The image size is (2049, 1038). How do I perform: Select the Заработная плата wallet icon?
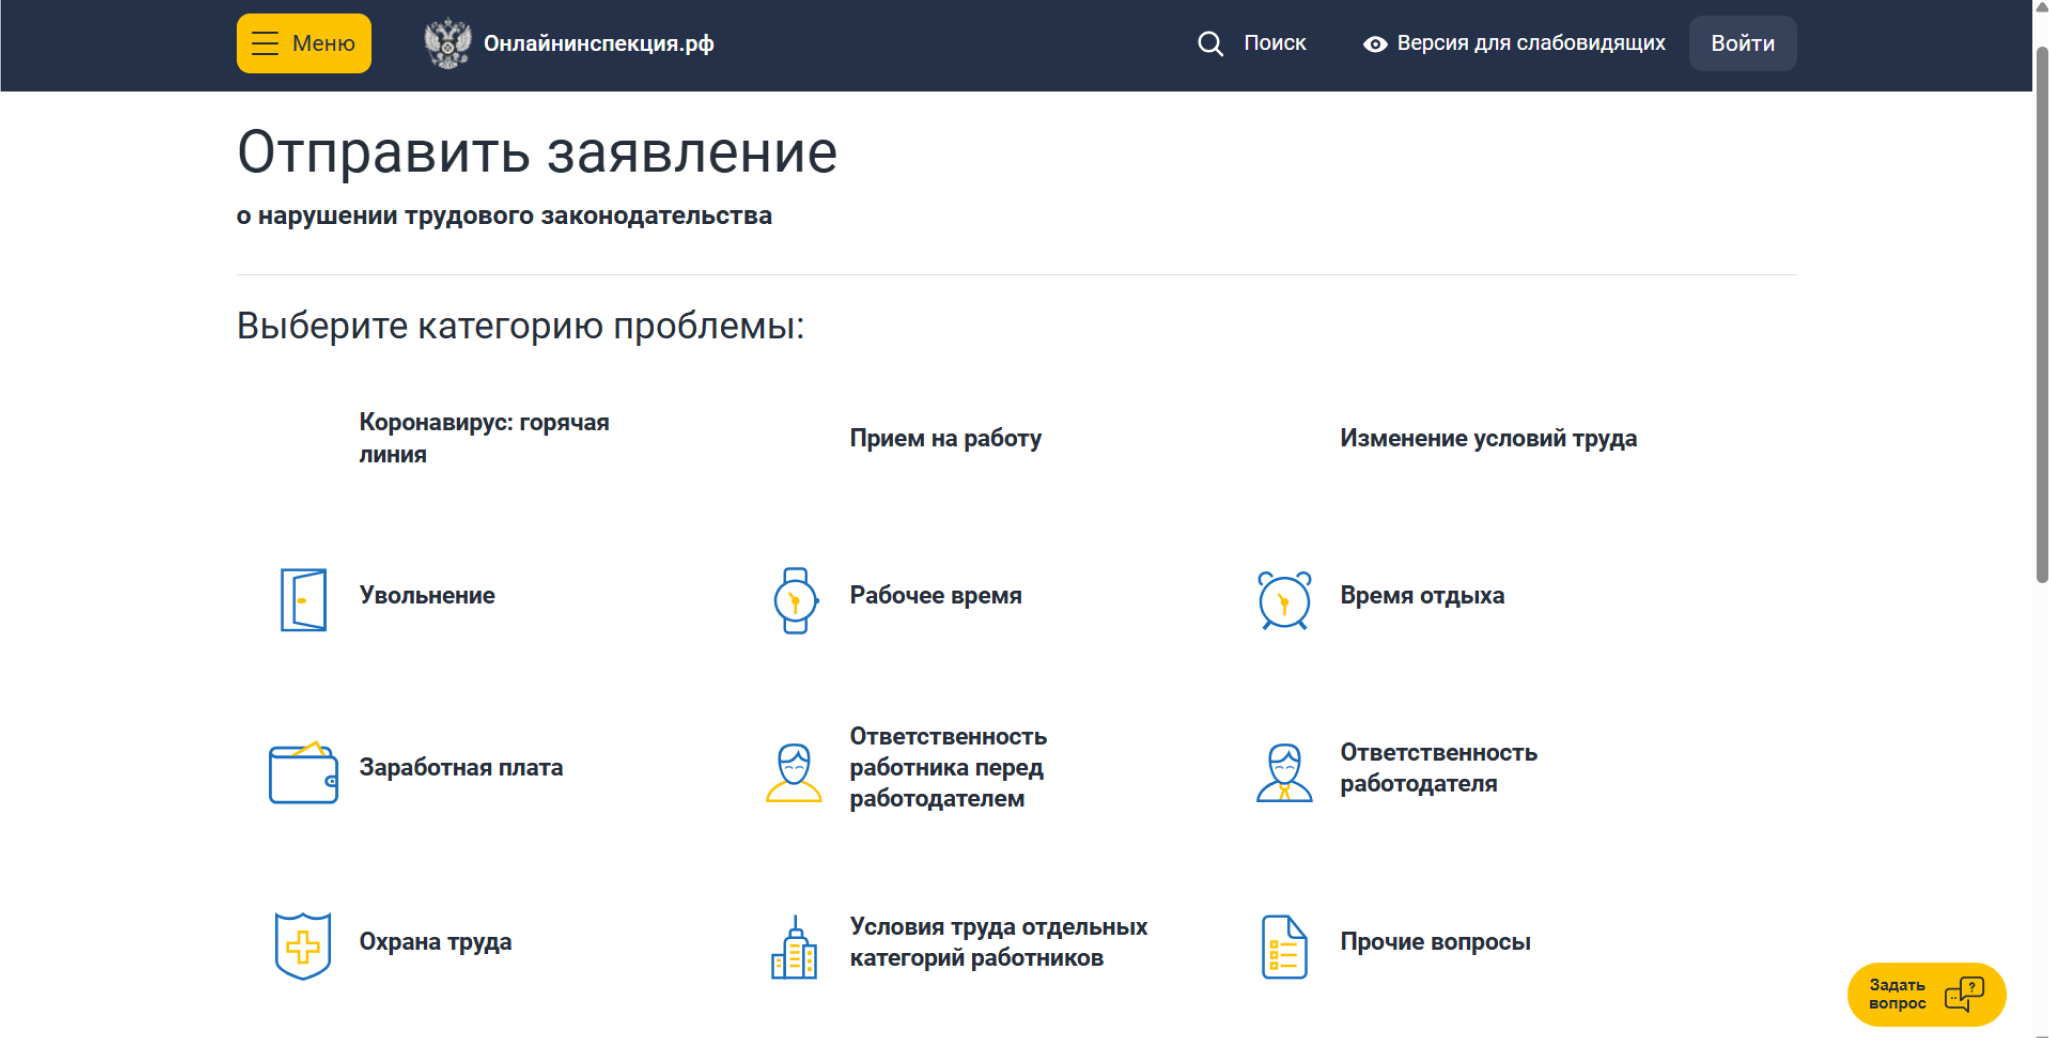pos(303,772)
